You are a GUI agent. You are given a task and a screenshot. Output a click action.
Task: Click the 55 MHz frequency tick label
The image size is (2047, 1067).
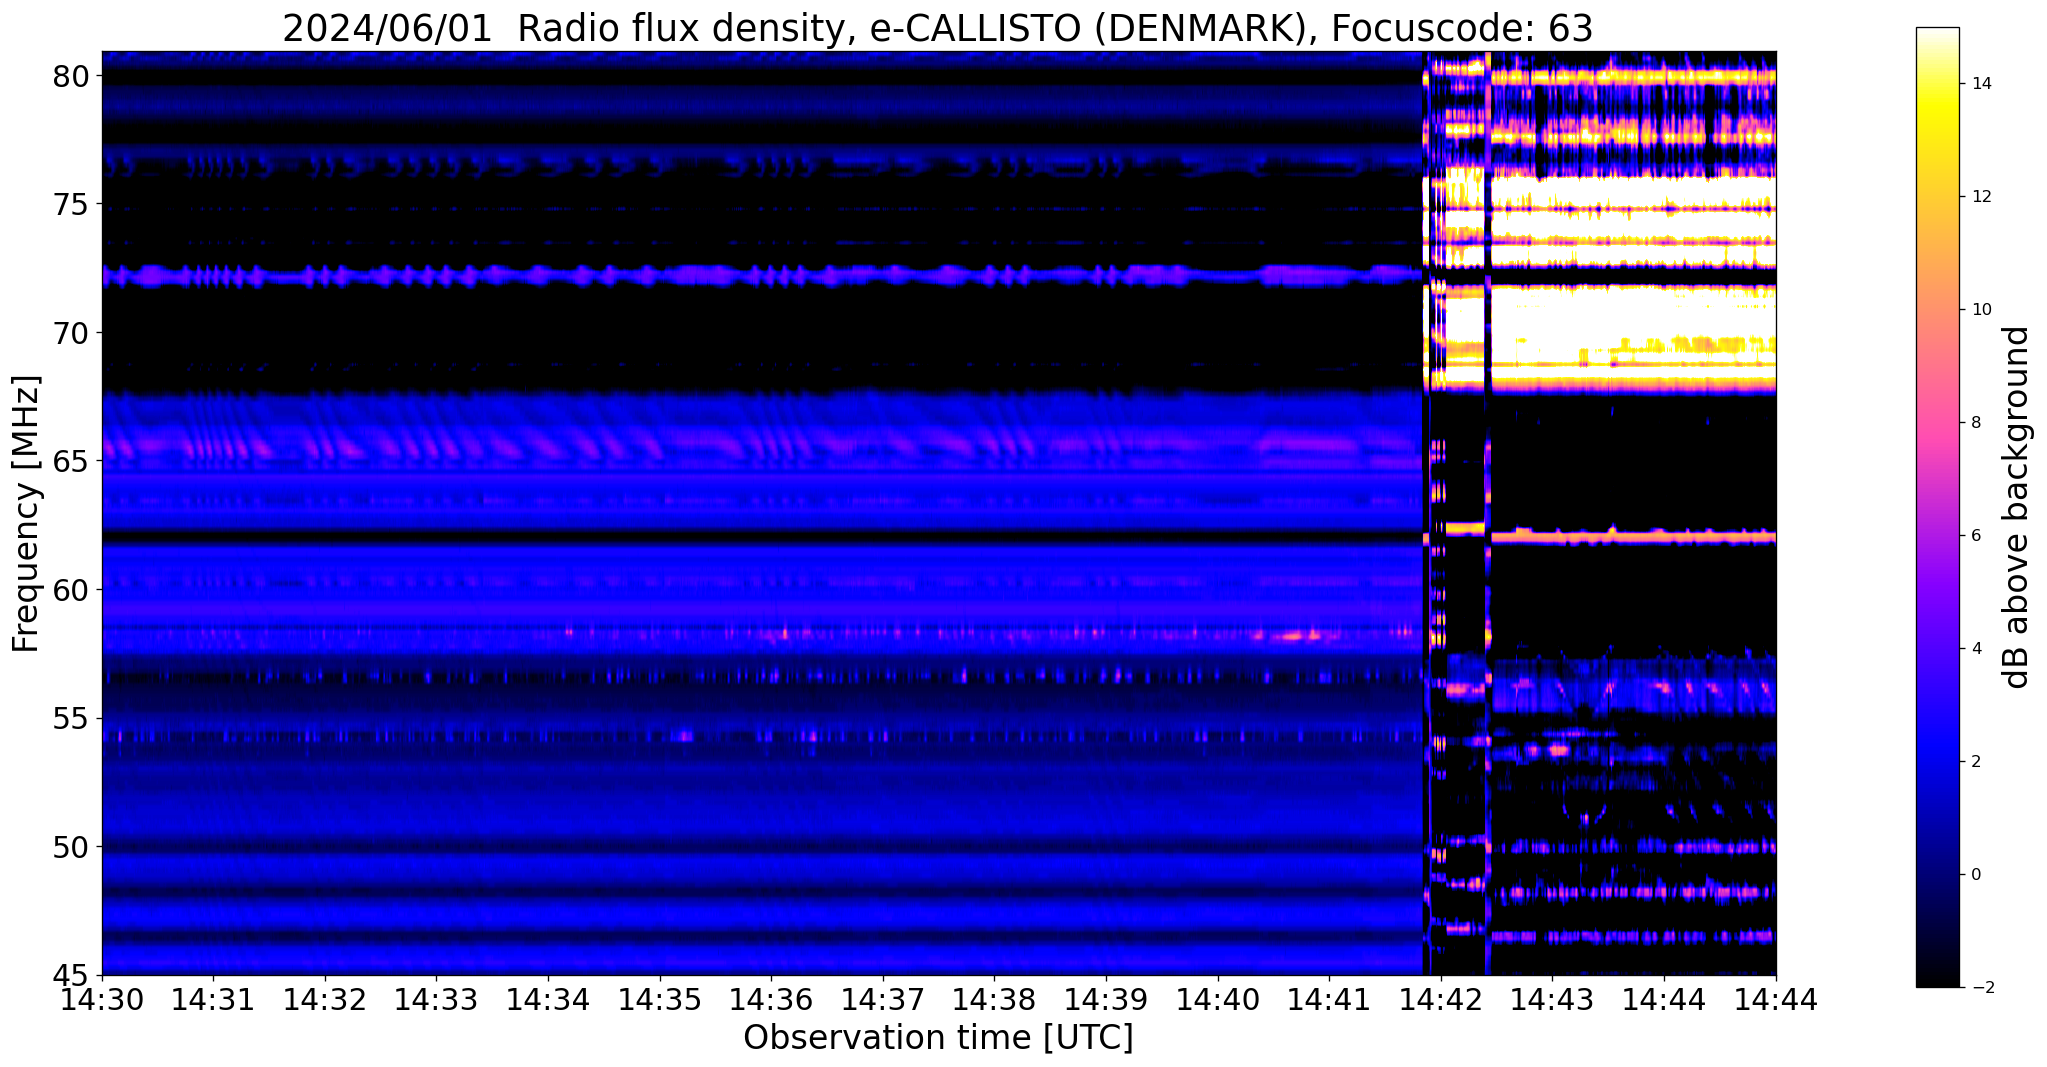(x=71, y=719)
